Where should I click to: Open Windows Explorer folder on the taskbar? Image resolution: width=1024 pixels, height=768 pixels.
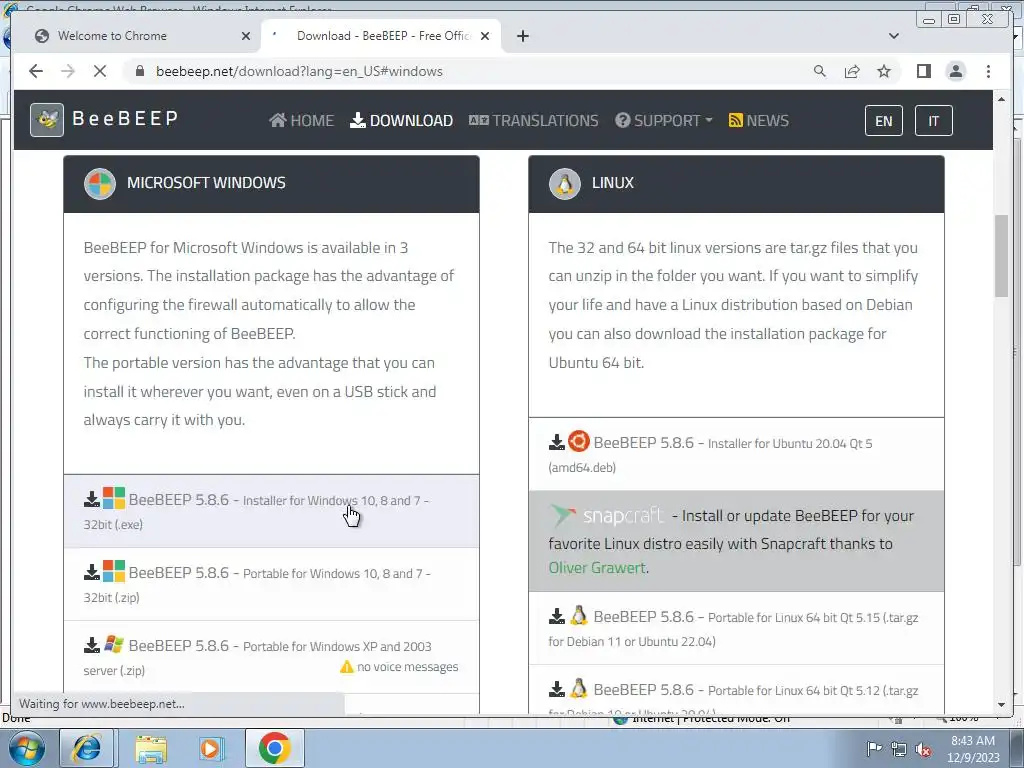click(x=152, y=749)
